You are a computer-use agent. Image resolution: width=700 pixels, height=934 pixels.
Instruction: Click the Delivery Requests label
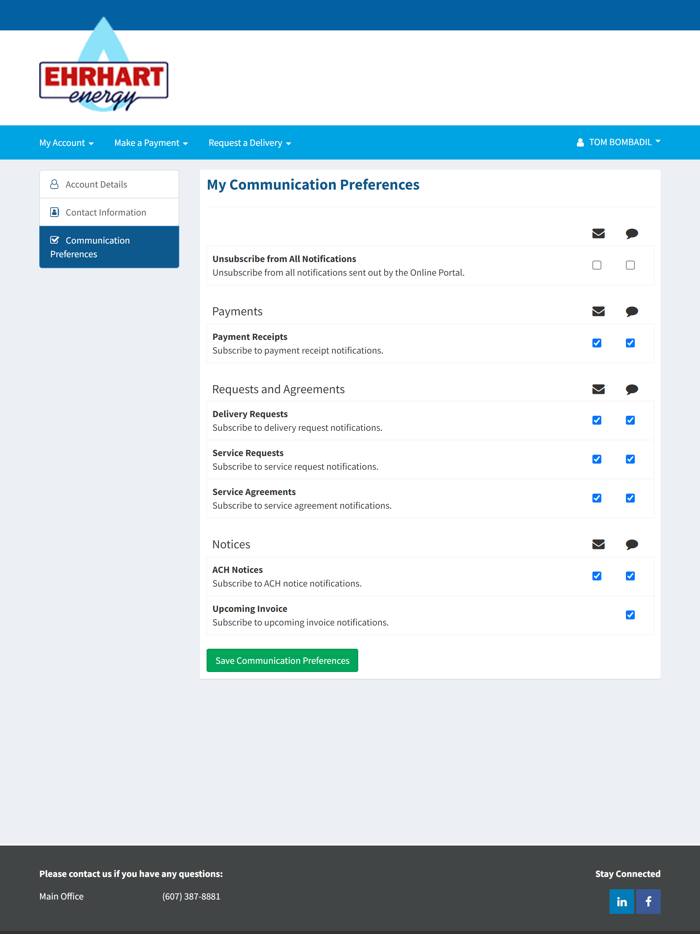point(250,414)
